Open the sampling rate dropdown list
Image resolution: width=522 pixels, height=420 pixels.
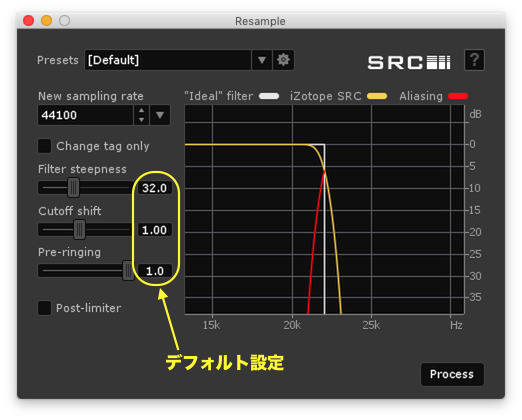click(160, 115)
